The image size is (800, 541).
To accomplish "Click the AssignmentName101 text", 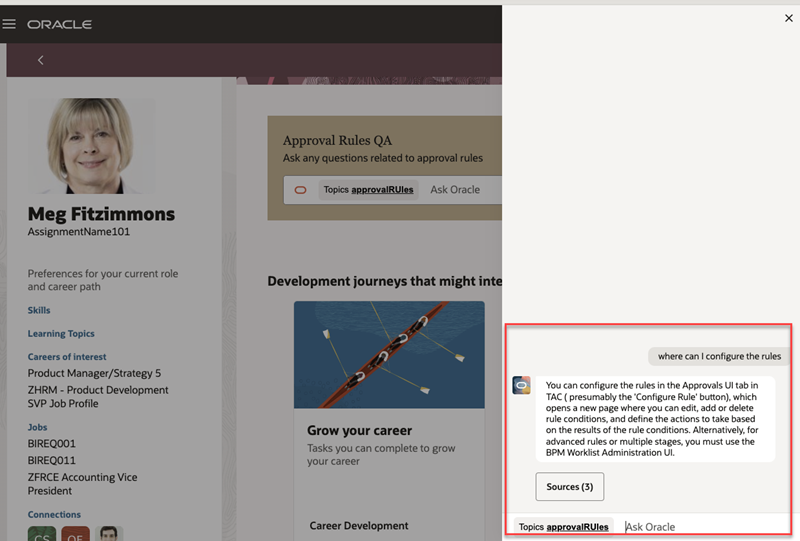I will pyautogui.click(x=79, y=232).
